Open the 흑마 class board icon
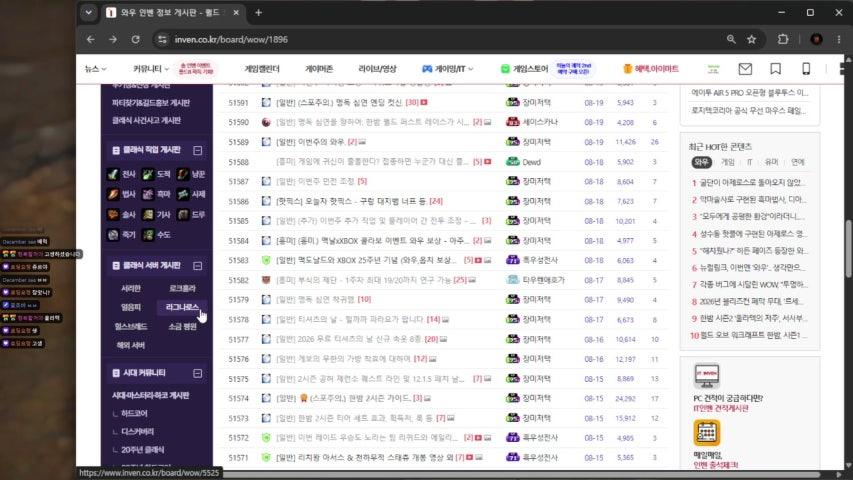853x480 pixels. (x=148, y=194)
